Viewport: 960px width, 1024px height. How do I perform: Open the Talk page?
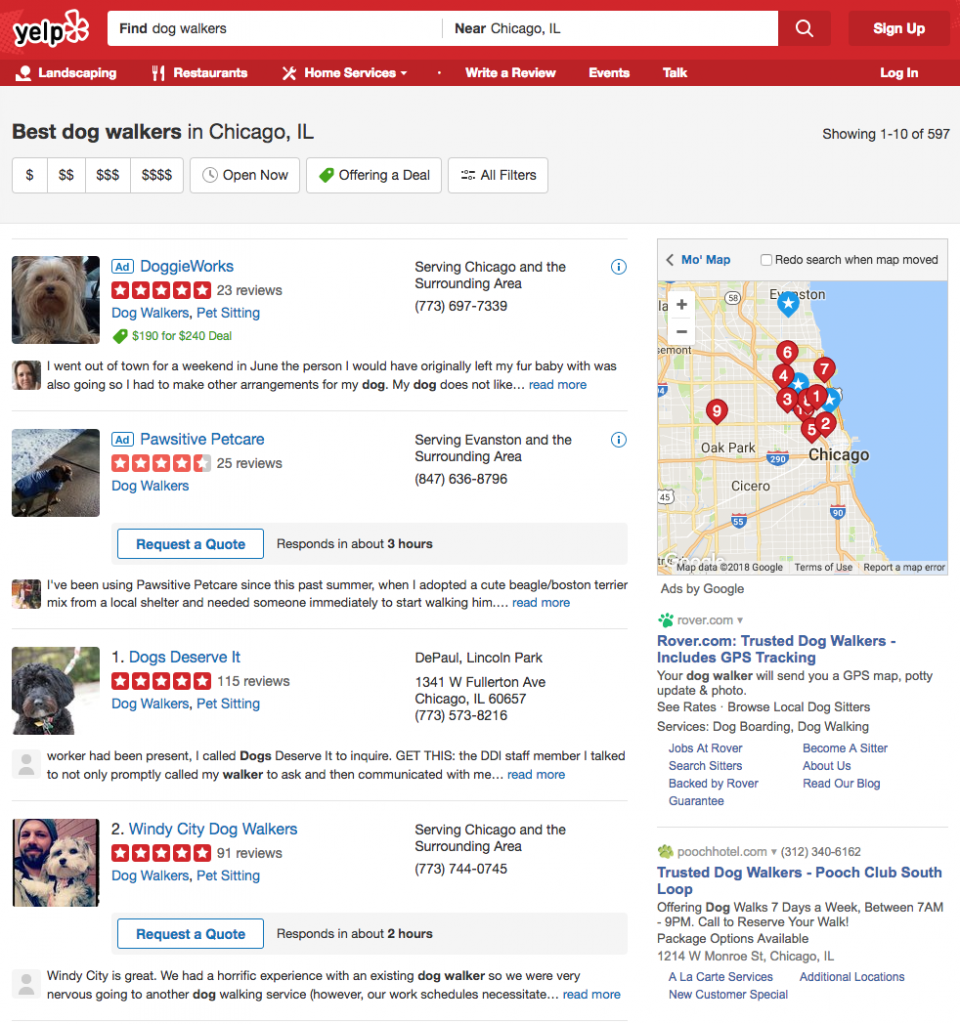coord(675,73)
